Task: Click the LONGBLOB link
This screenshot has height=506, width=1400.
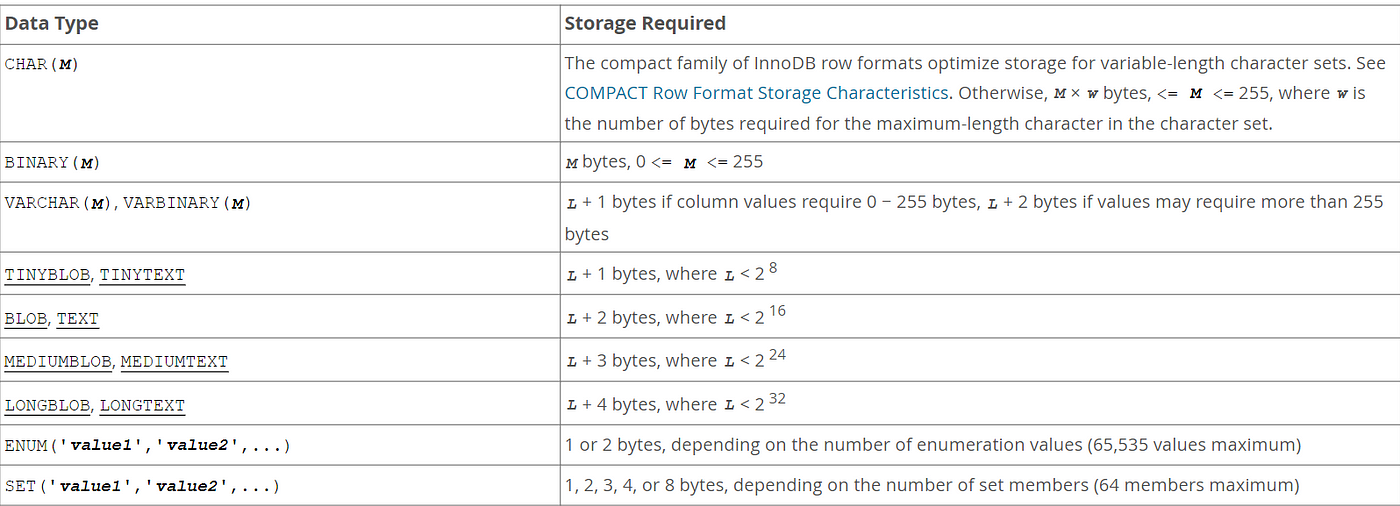Action: [47, 405]
